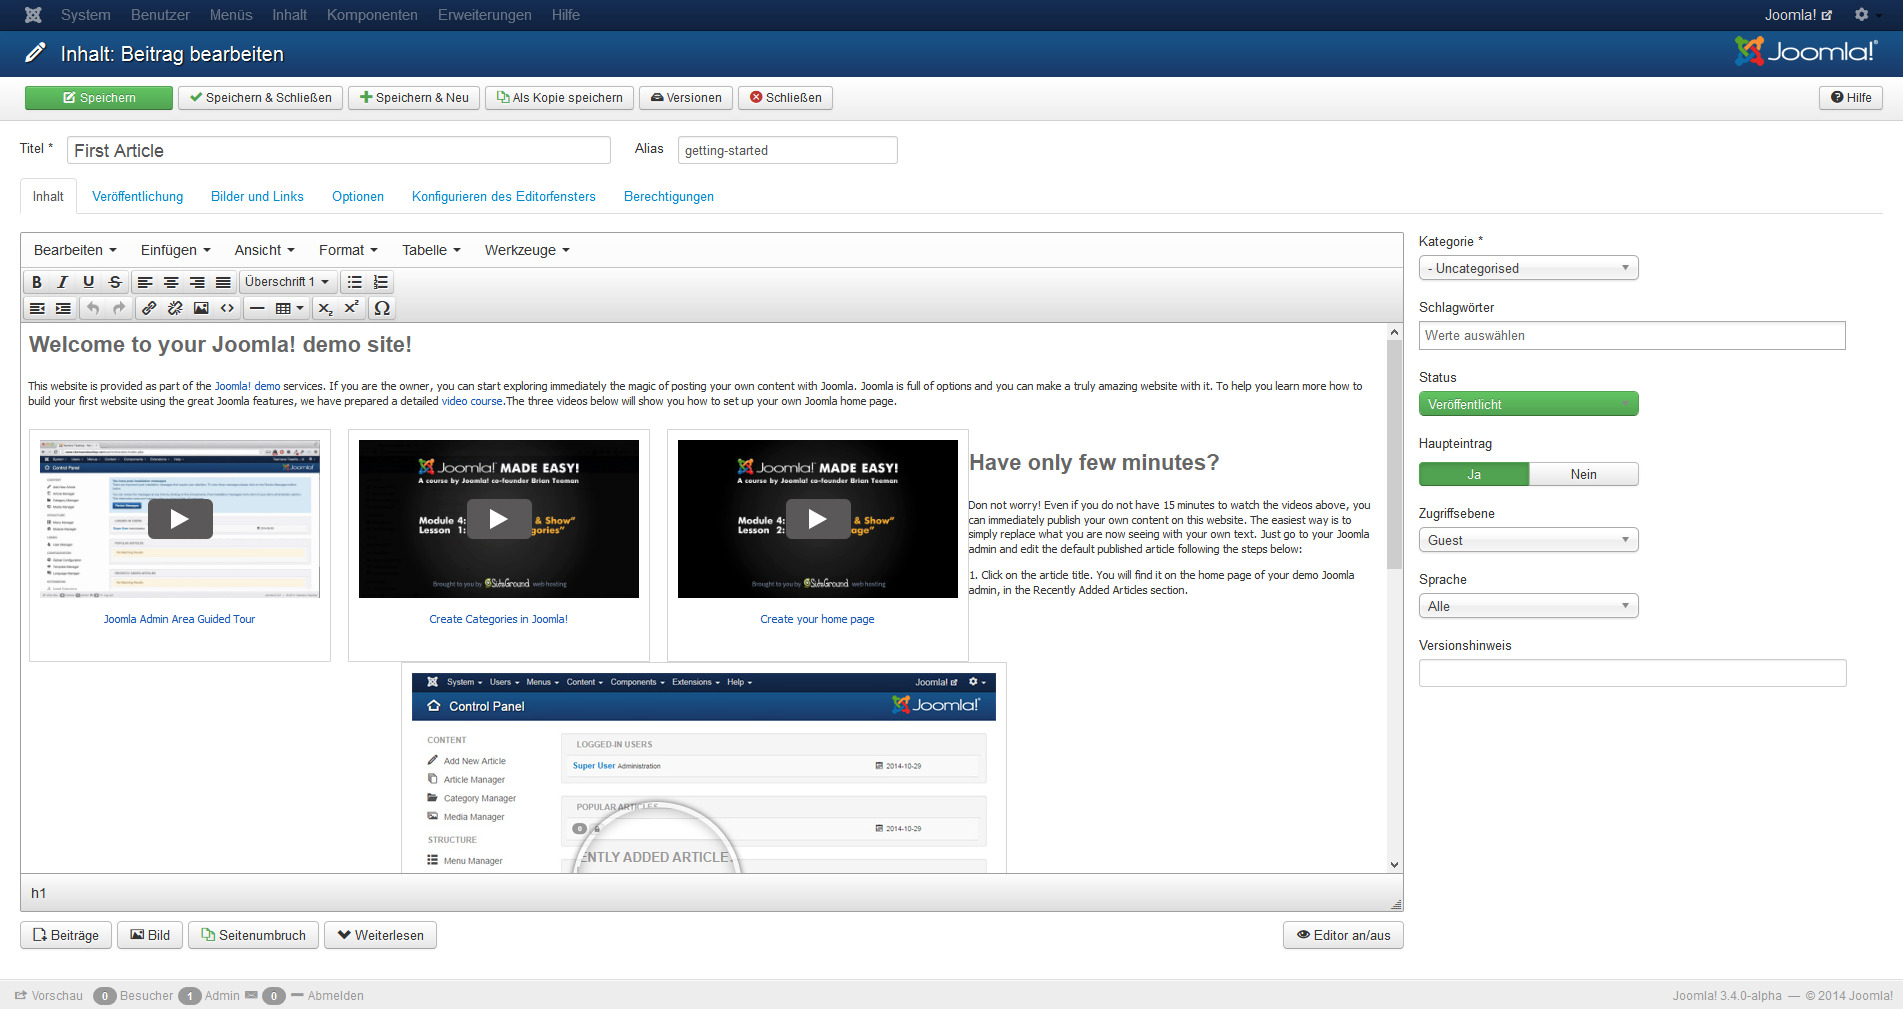Image resolution: width=1903 pixels, height=1009 pixels.
Task: Open the Hilfe button at top right
Action: click(1851, 97)
